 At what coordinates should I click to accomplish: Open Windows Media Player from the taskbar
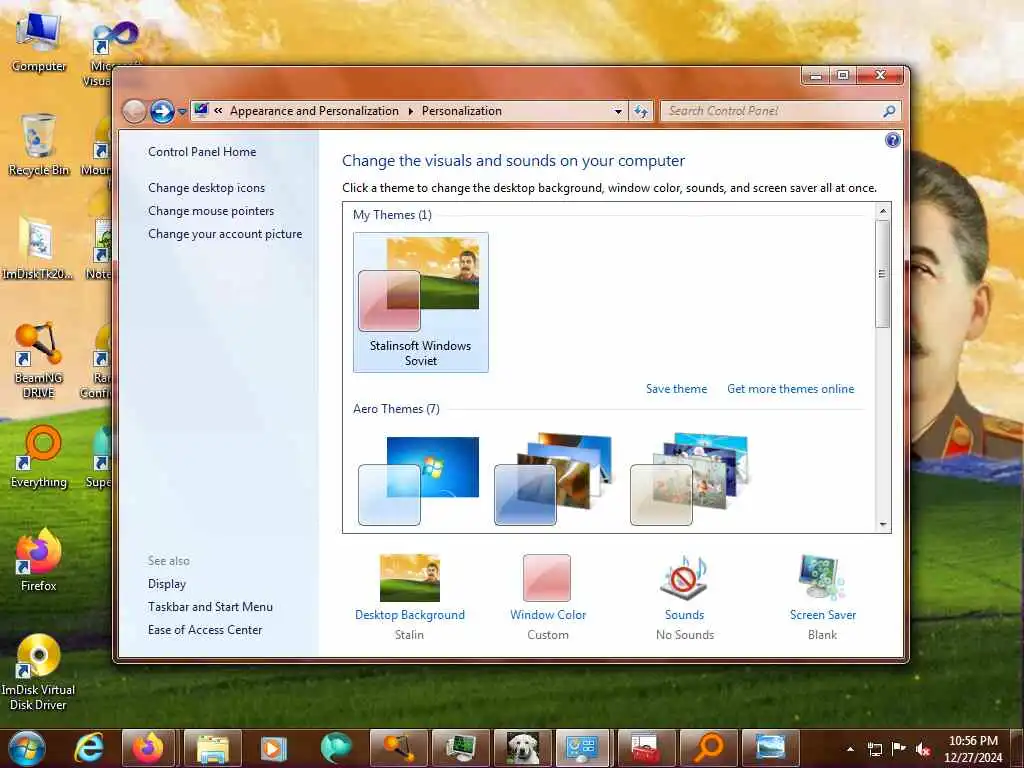click(274, 748)
